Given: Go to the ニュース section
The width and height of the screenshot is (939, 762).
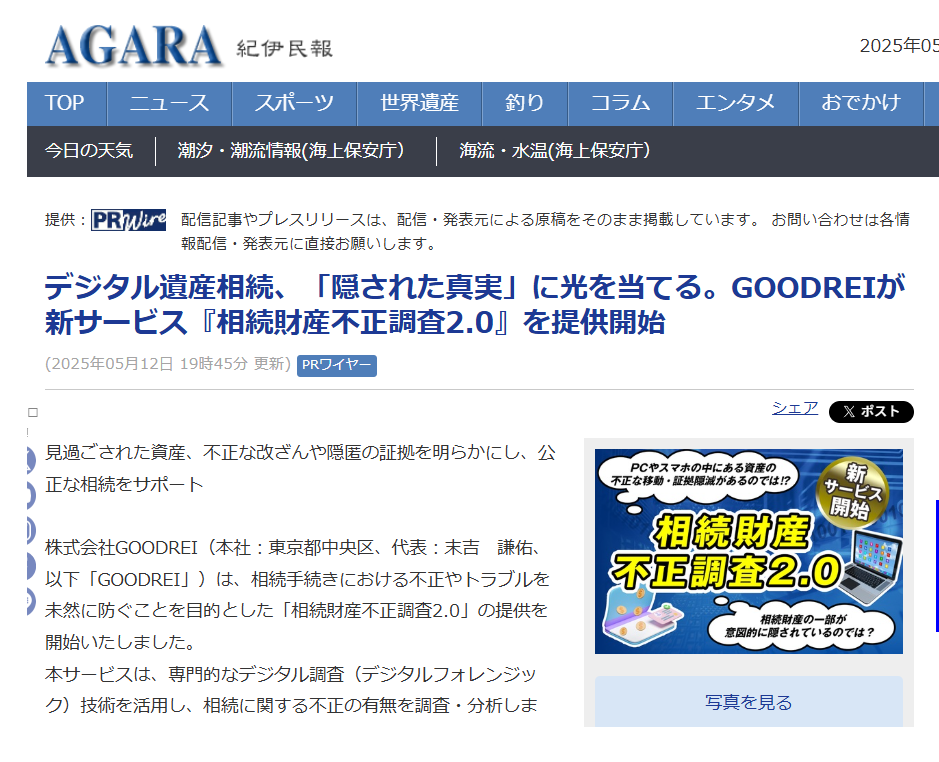Looking at the screenshot, I should pyautogui.click(x=169, y=103).
